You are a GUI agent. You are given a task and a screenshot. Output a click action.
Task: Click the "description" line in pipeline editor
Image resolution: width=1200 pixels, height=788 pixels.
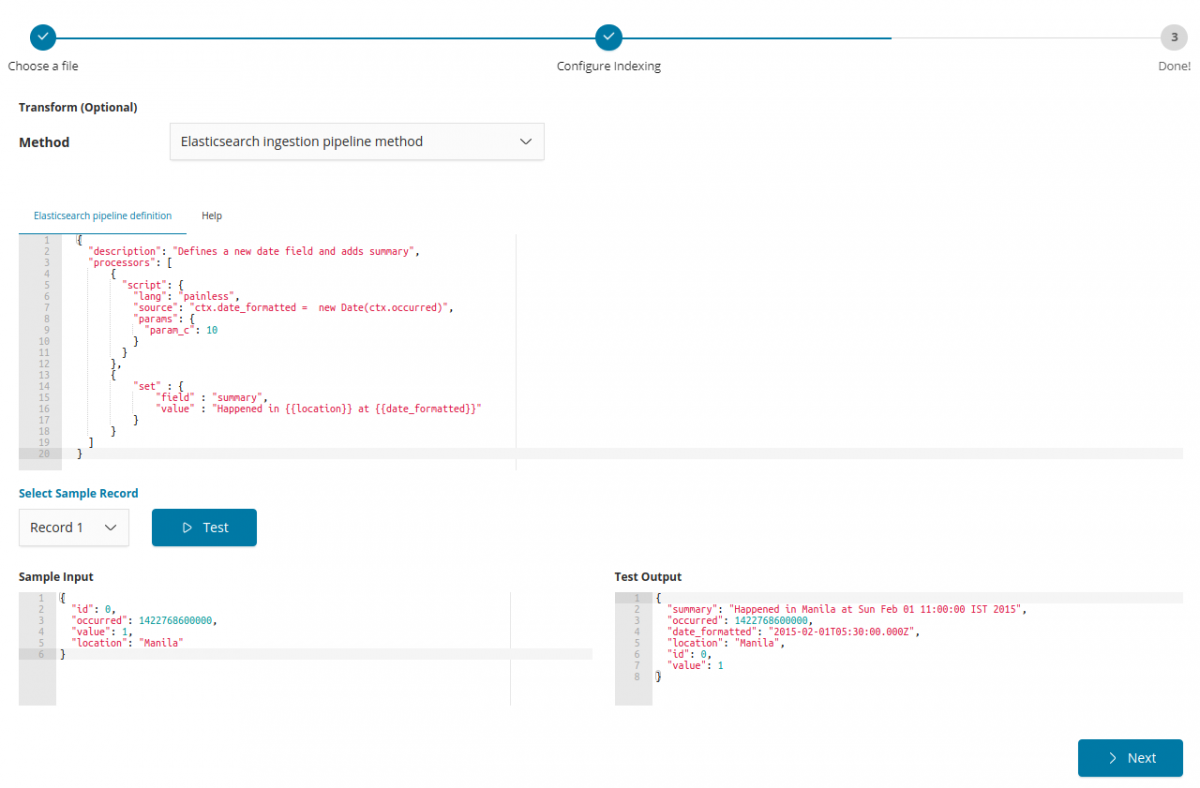pos(253,252)
